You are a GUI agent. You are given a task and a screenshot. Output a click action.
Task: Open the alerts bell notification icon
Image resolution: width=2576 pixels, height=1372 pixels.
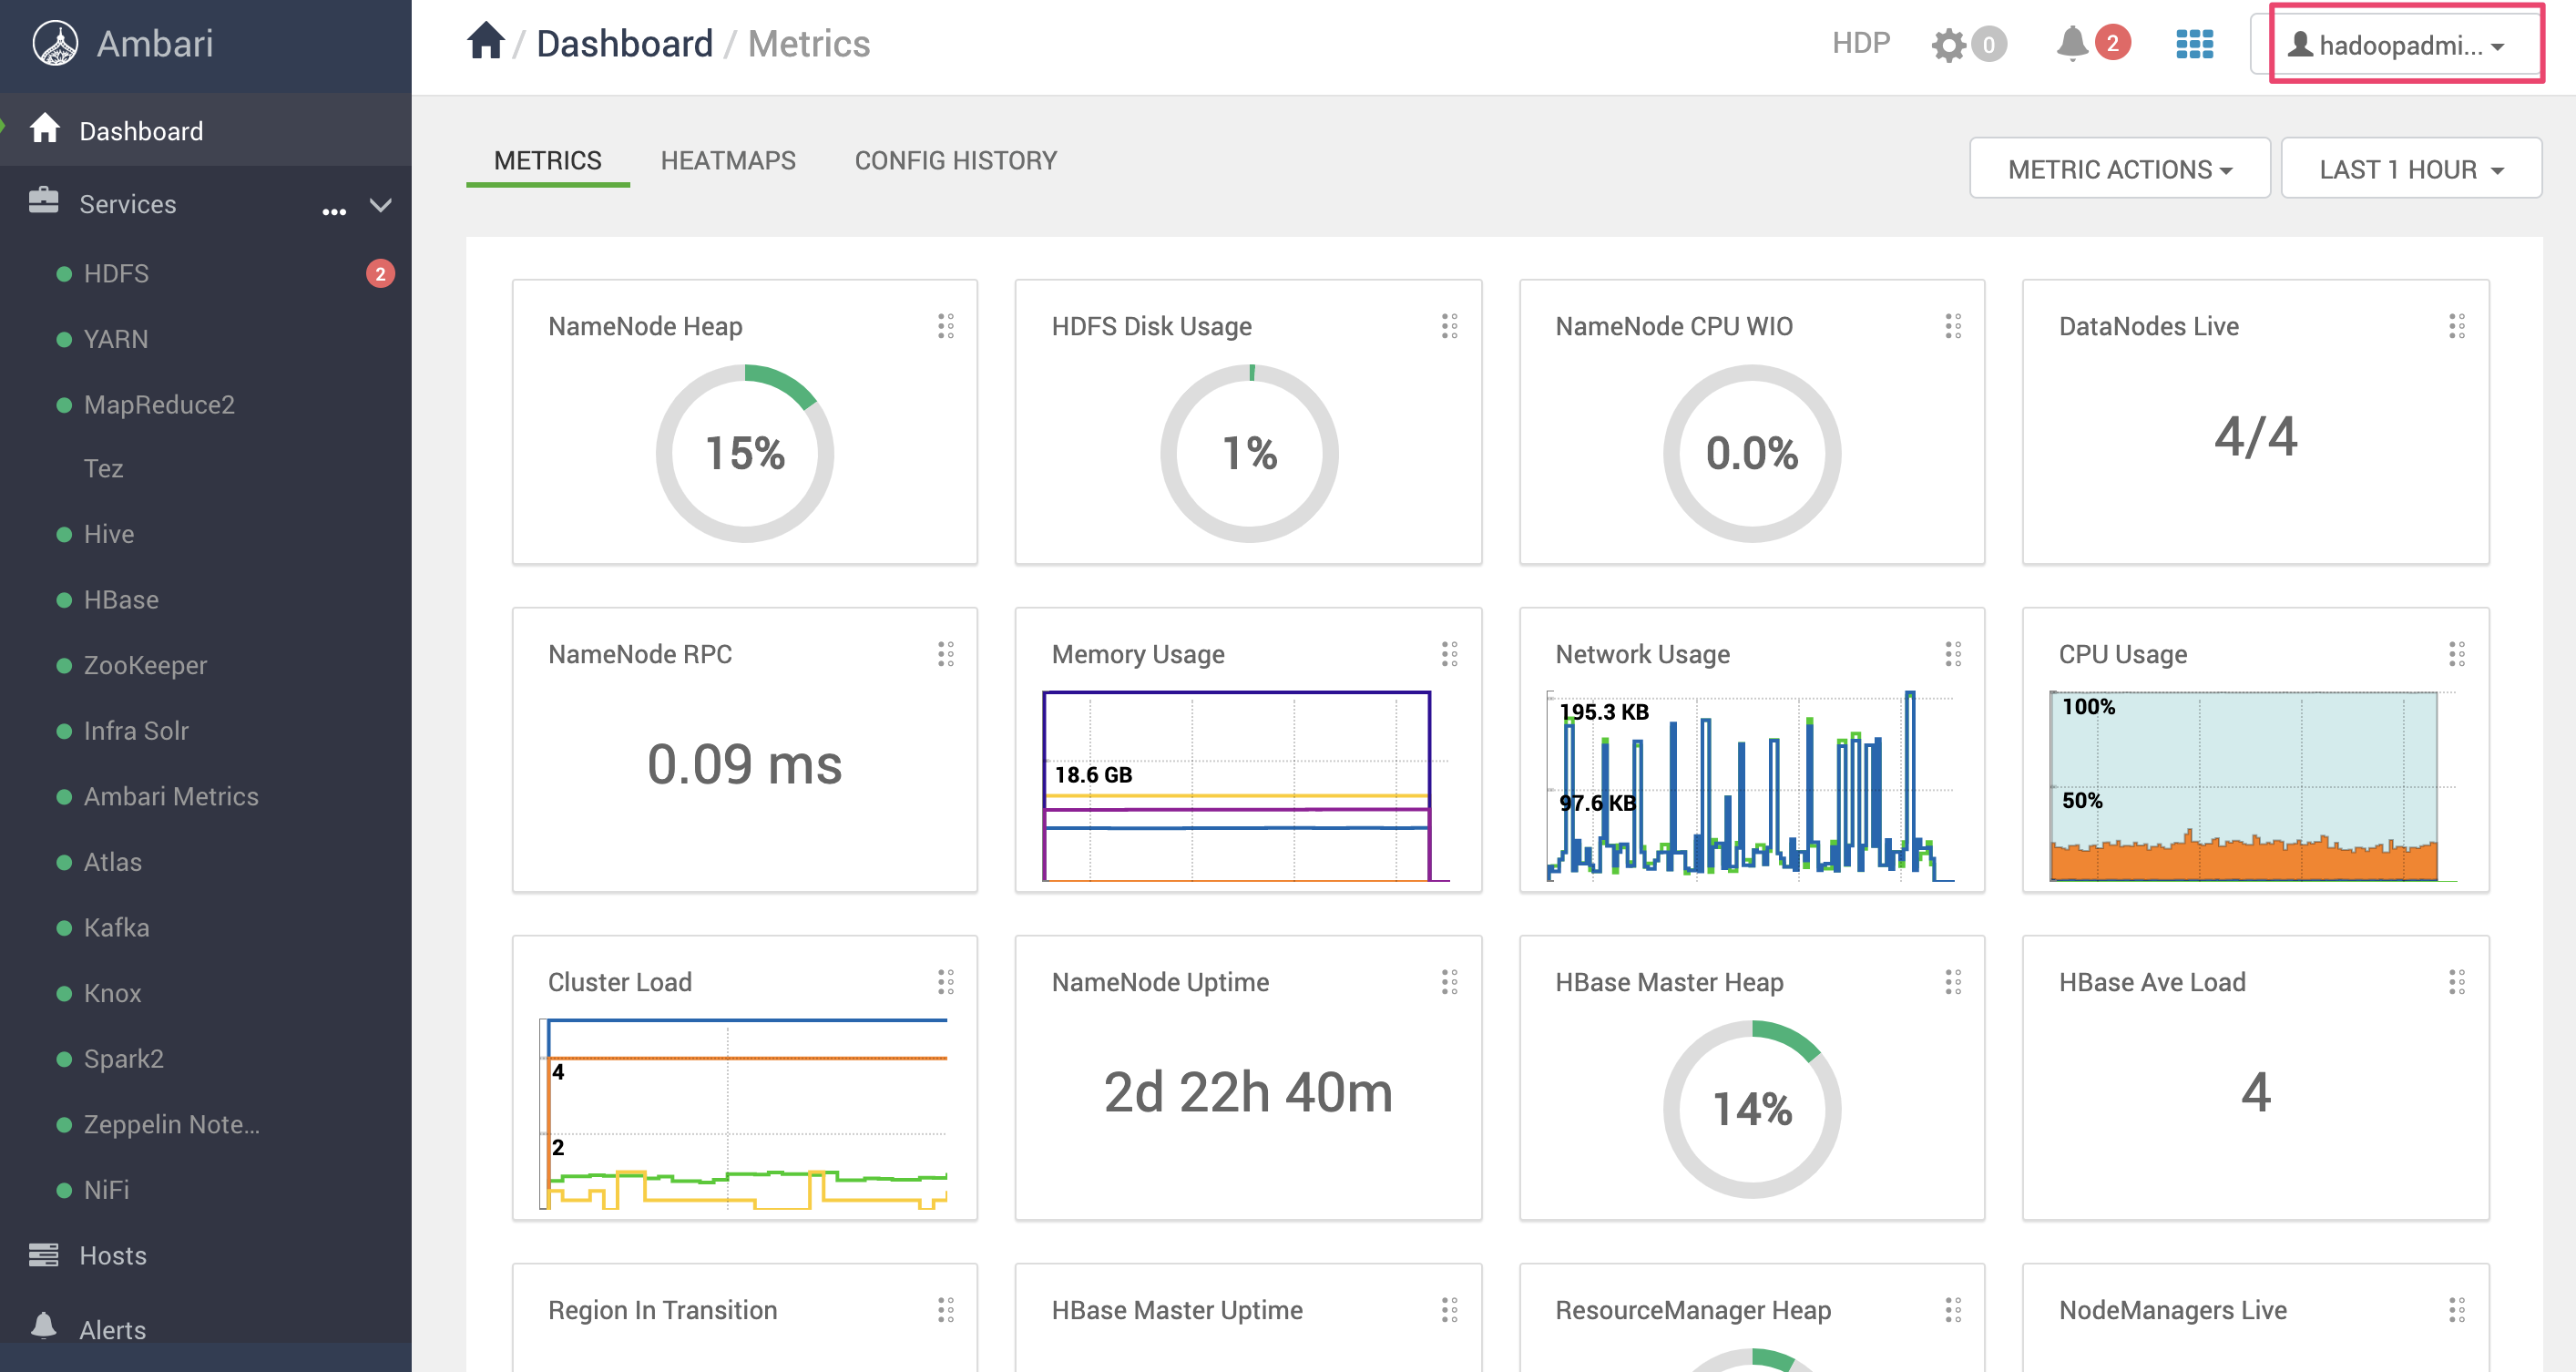pos(2072,43)
